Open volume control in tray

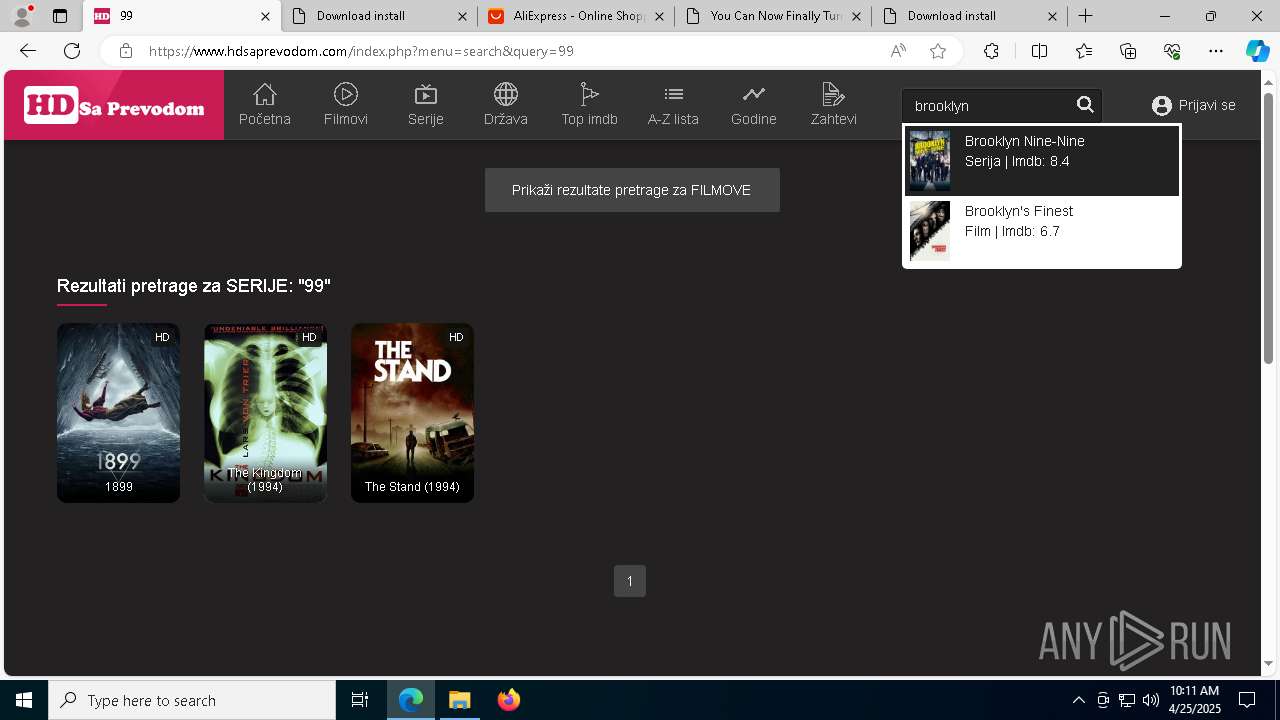pyautogui.click(x=1151, y=700)
